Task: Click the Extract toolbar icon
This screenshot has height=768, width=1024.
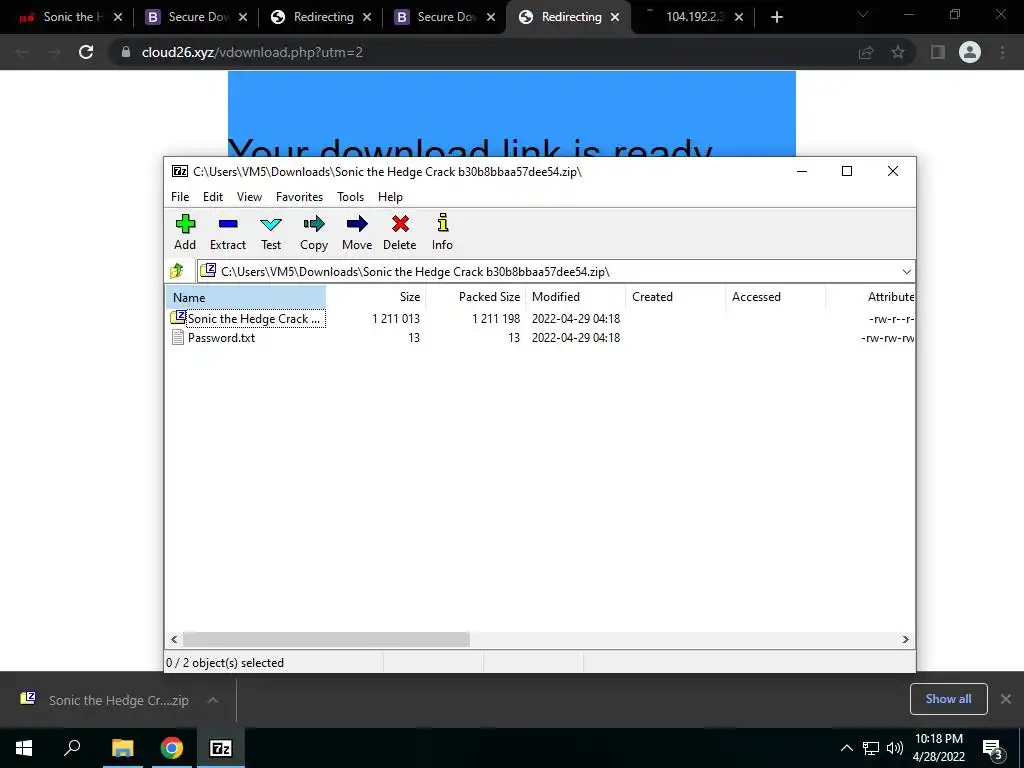Action: pos(228,232)
